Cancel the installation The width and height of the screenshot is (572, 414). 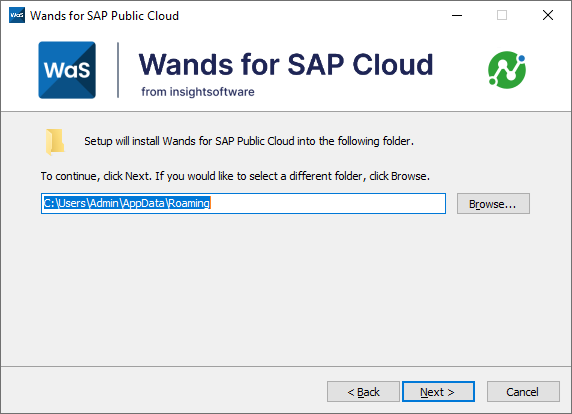(x=523, y=392)
